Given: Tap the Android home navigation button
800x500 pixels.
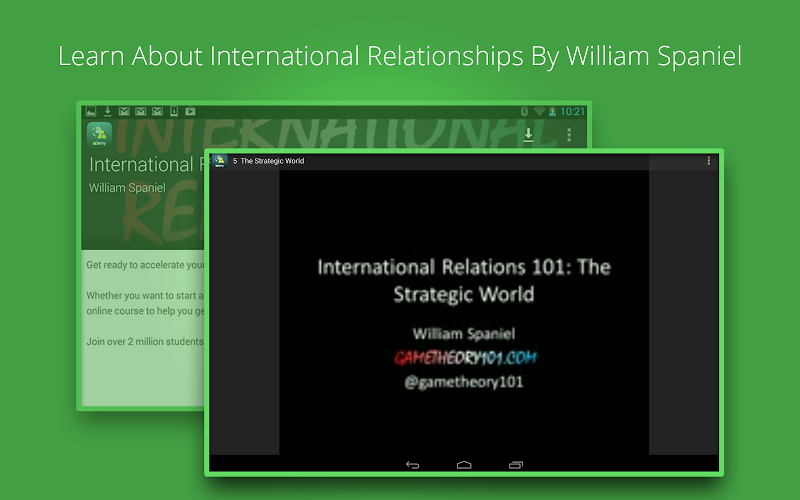Looking at the screenshot, I should [x=464, y=465].
